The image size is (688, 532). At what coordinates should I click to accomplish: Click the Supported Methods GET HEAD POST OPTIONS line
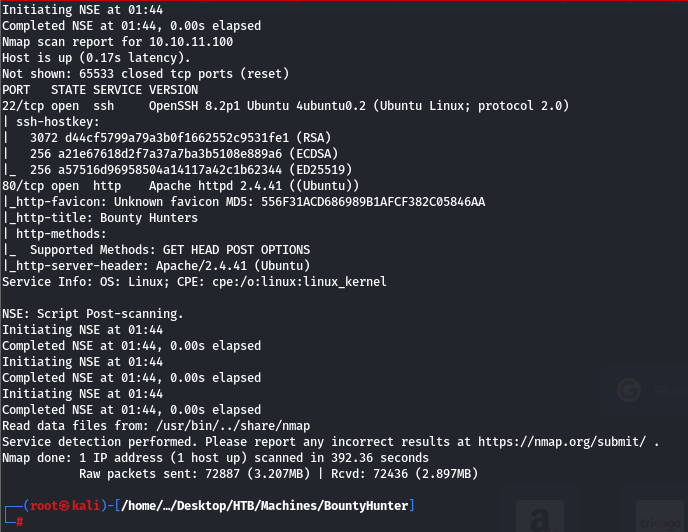170,250
